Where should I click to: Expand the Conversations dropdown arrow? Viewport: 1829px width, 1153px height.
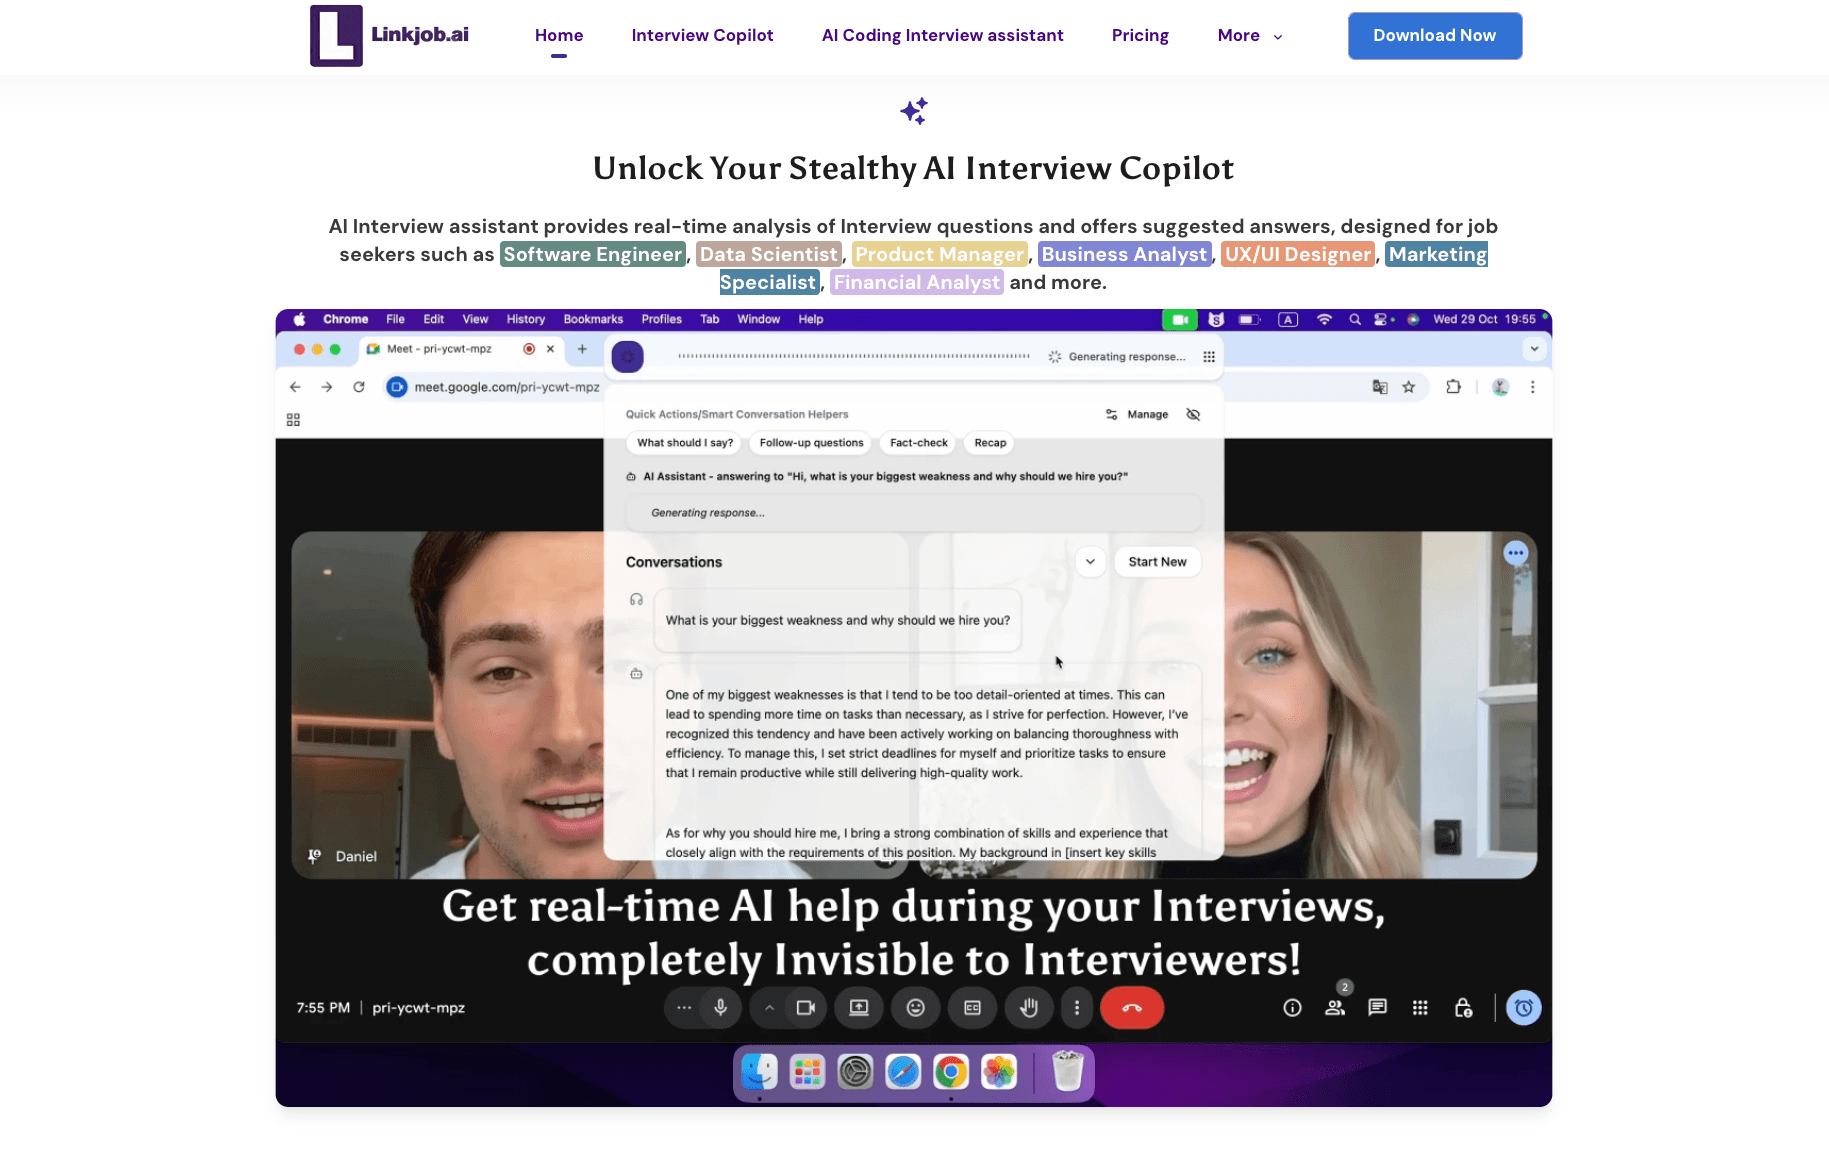tap(1090, 561)
